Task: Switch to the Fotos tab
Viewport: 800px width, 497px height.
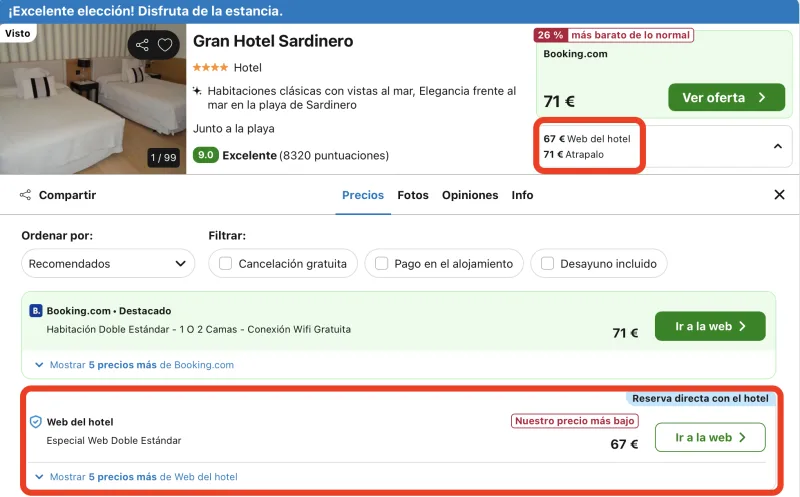Action: tap(413, 195)
